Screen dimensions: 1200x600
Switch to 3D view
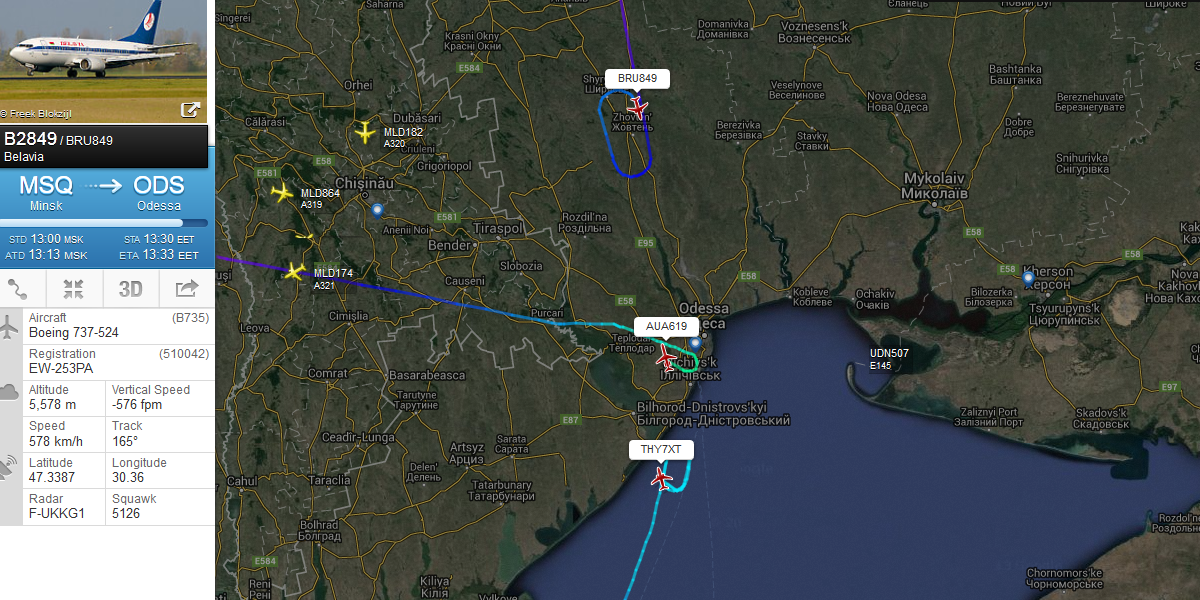[x=131, y=289]
